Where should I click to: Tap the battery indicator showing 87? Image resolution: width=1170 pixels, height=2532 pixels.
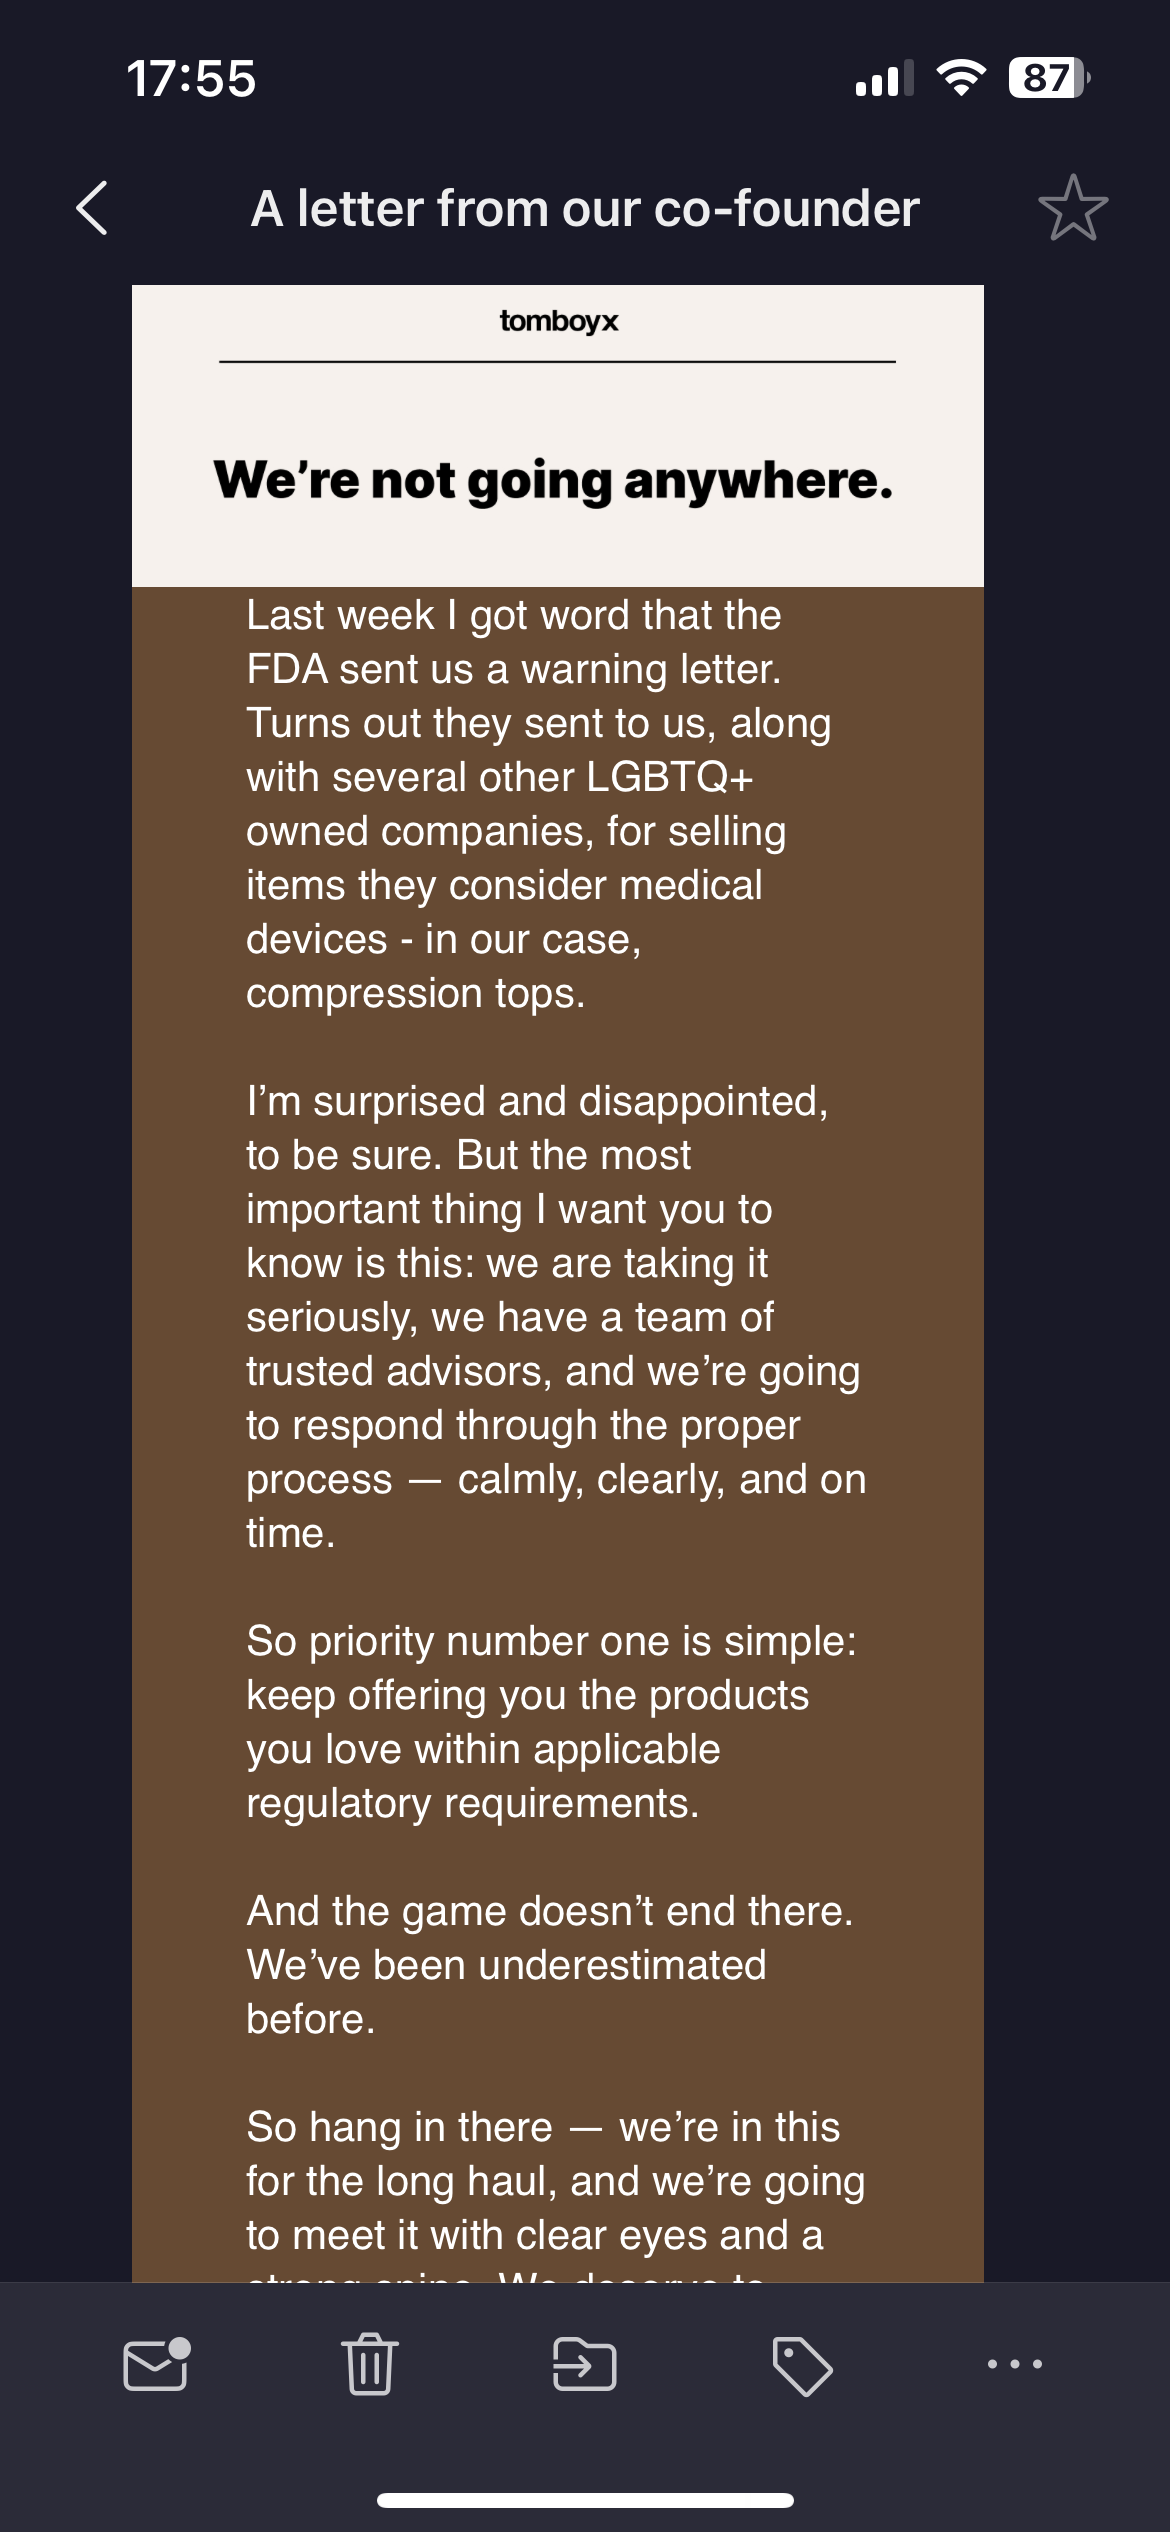click(x=1048, y=78)
